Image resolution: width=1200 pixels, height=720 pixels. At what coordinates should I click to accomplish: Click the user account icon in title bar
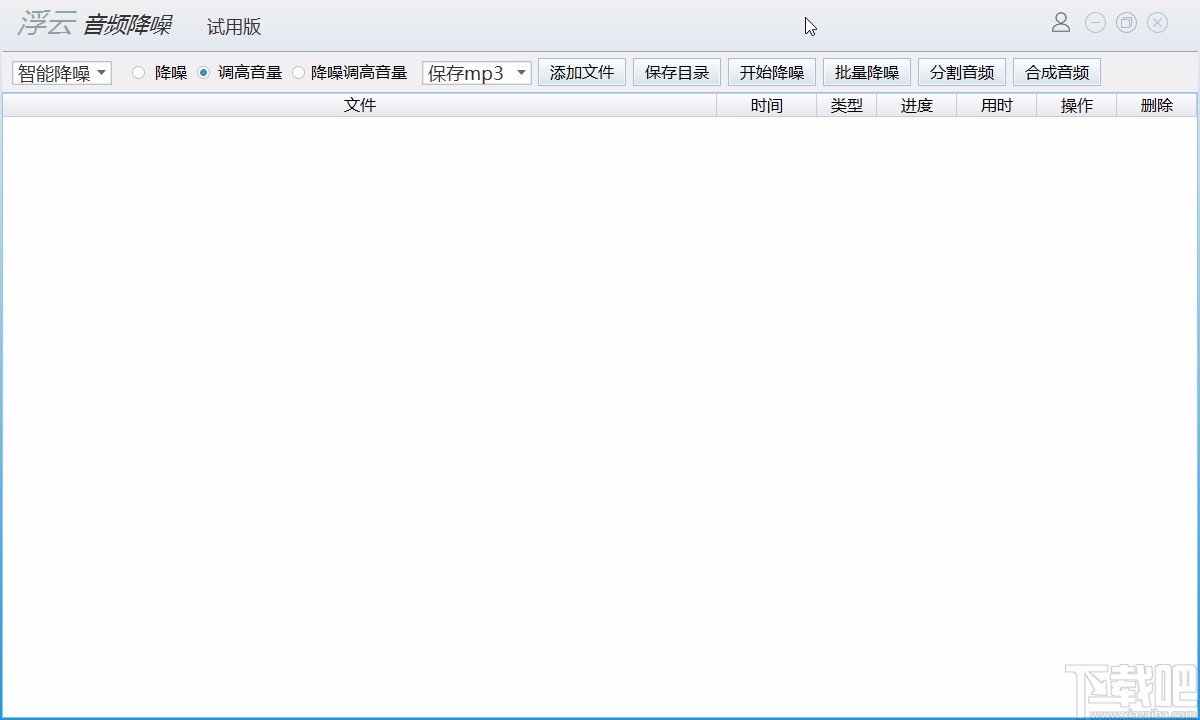[1061, 22]
